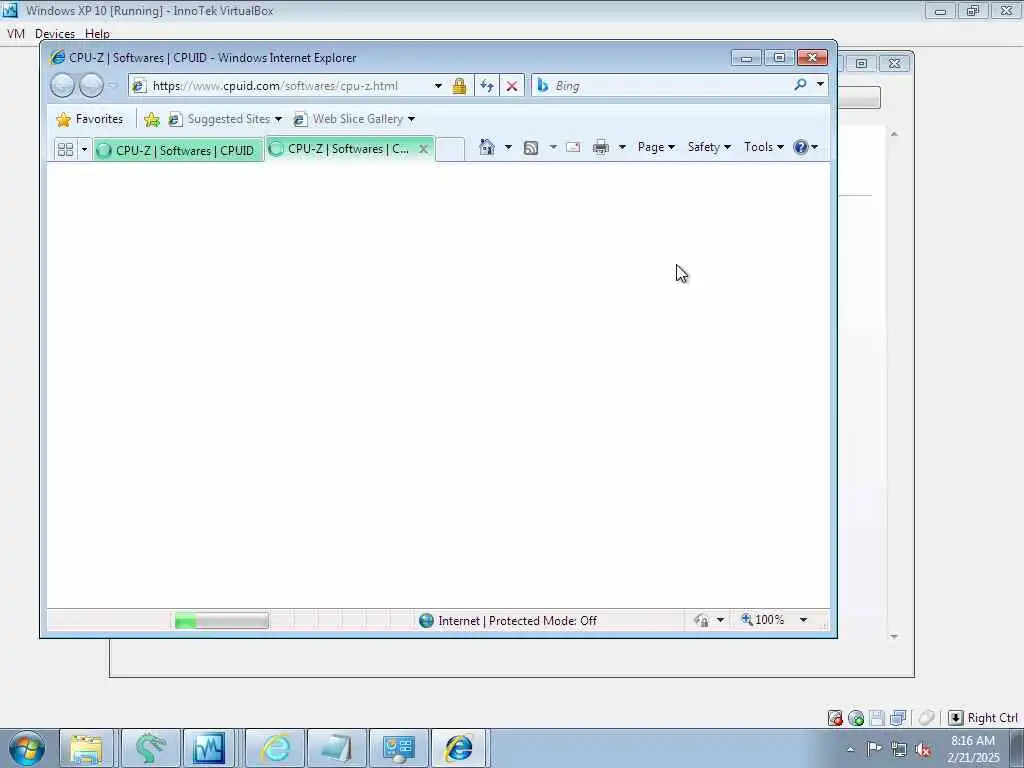Open active Internet Explorer taskbar icon
Image resolution: width=1024 pixels, height=768 pixels.
pyautogui.click(x=460, y=748)
